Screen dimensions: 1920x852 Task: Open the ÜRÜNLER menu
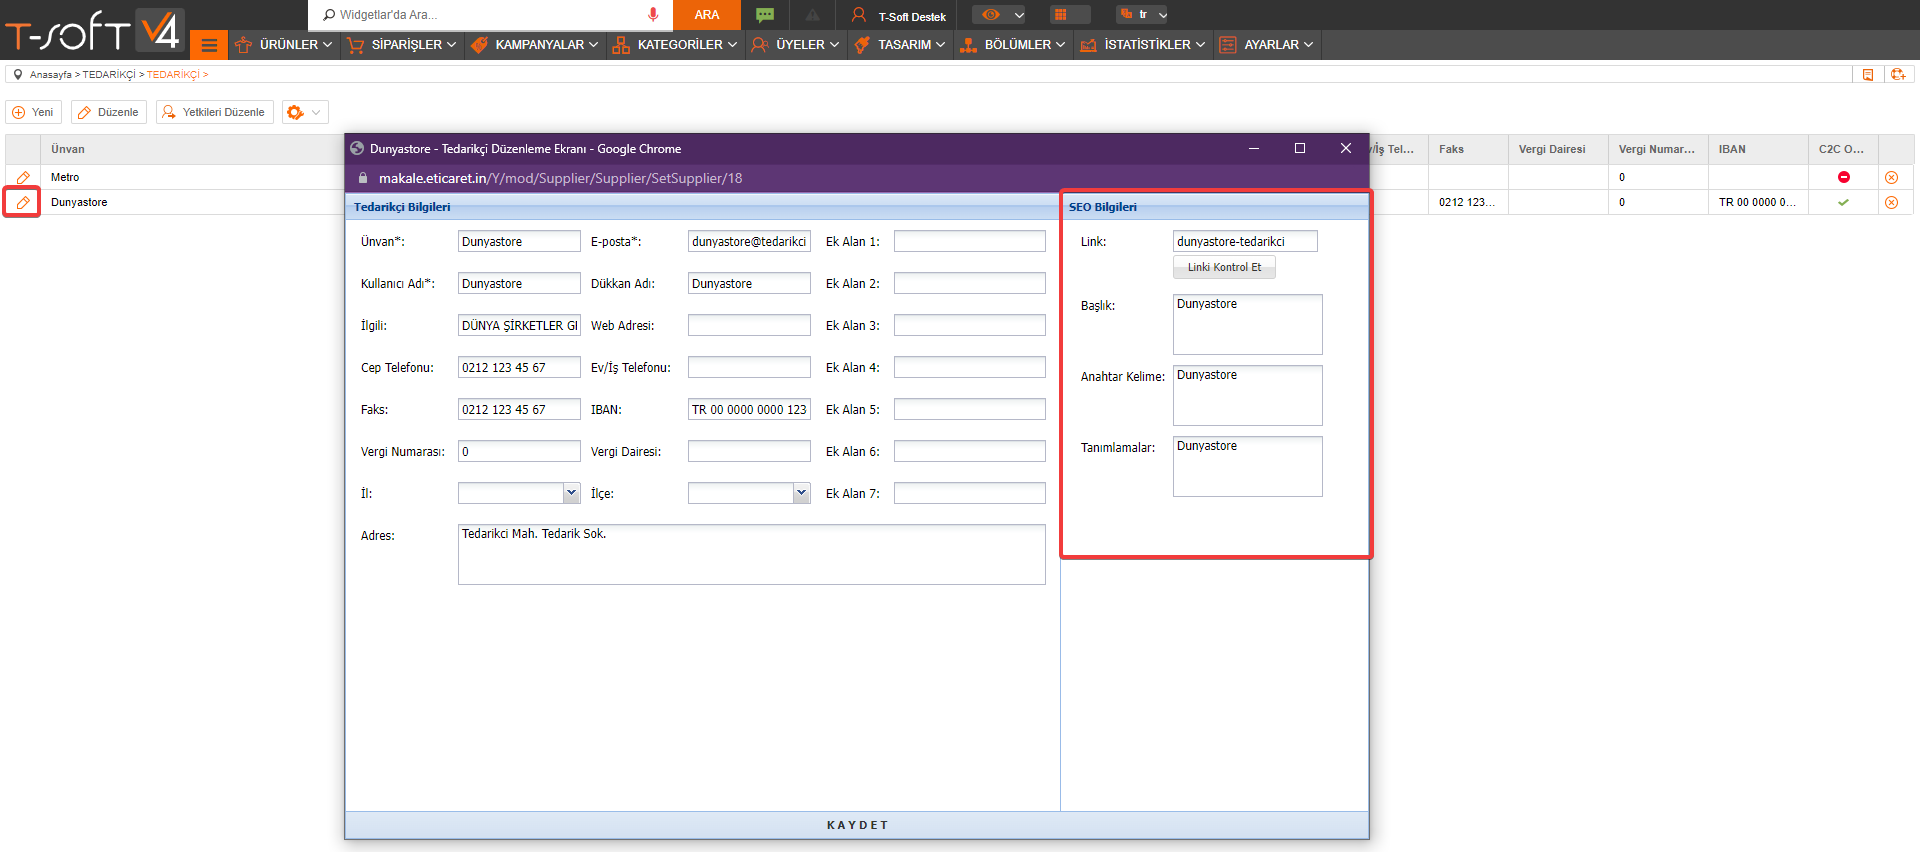(284, 45)
